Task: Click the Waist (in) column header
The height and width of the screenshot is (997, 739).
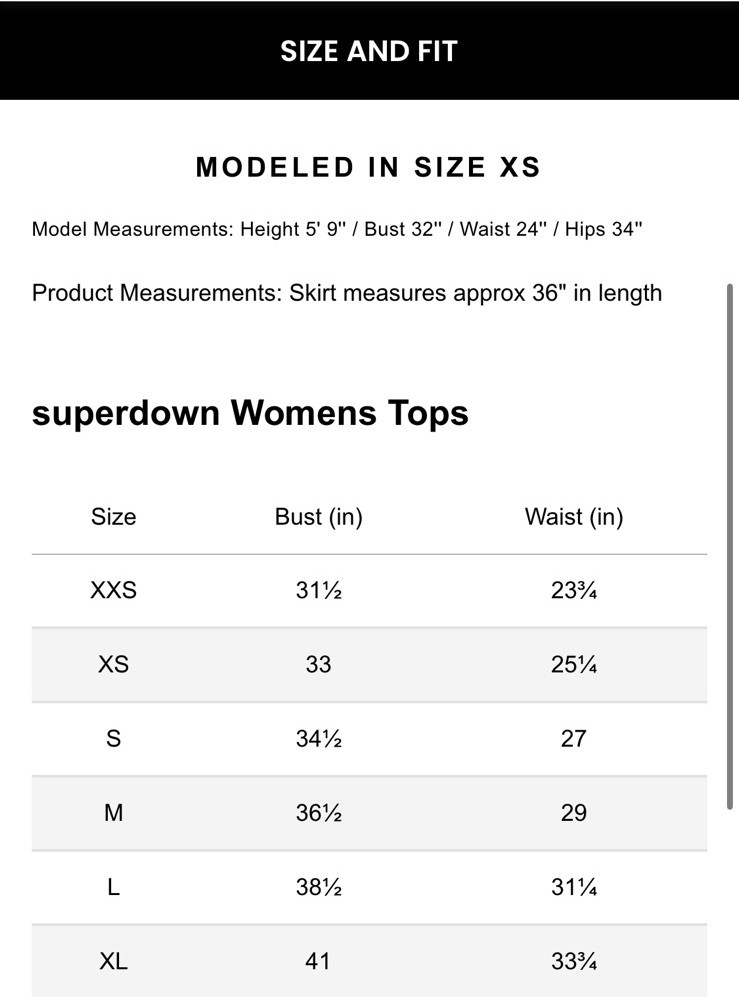Action: pyautogui.click(x=573, y=517)
